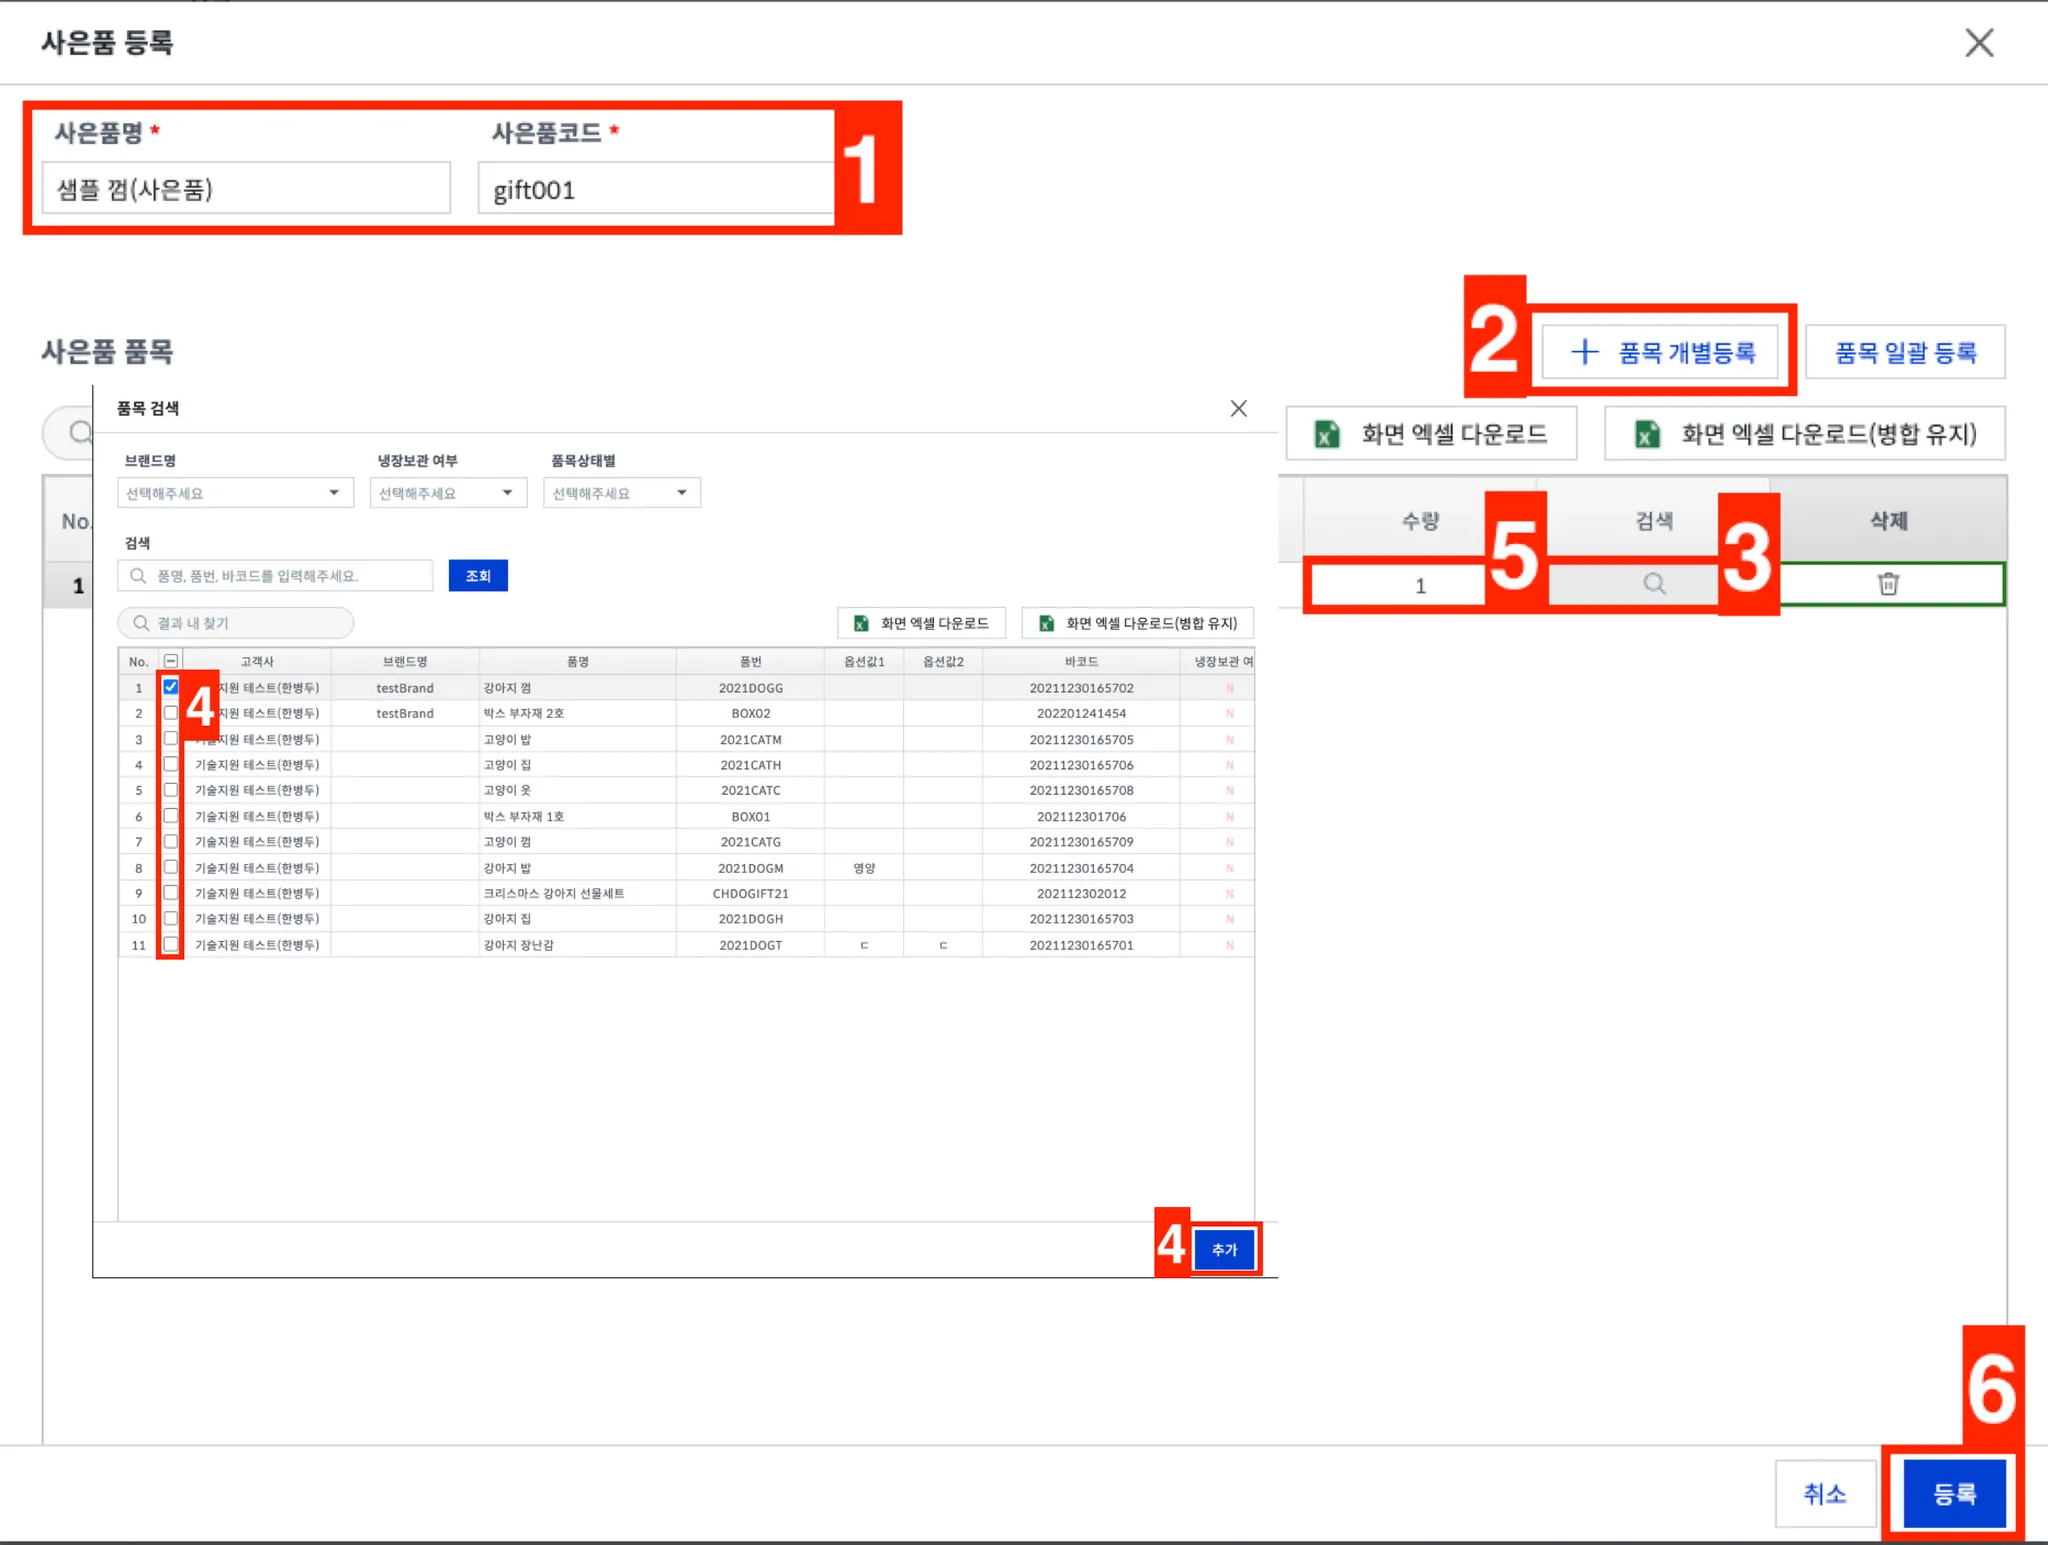Check the 박스 부자재 2호 row checkbox

tap(171, 713)
